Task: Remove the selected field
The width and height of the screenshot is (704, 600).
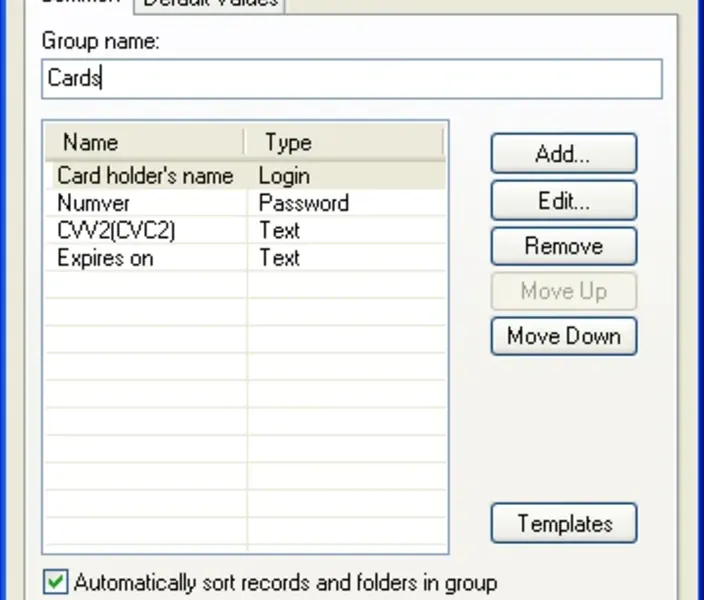Action: point(563,246)
